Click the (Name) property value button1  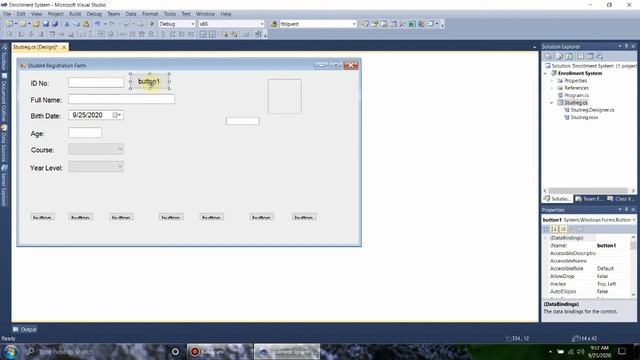click(606, 246)
